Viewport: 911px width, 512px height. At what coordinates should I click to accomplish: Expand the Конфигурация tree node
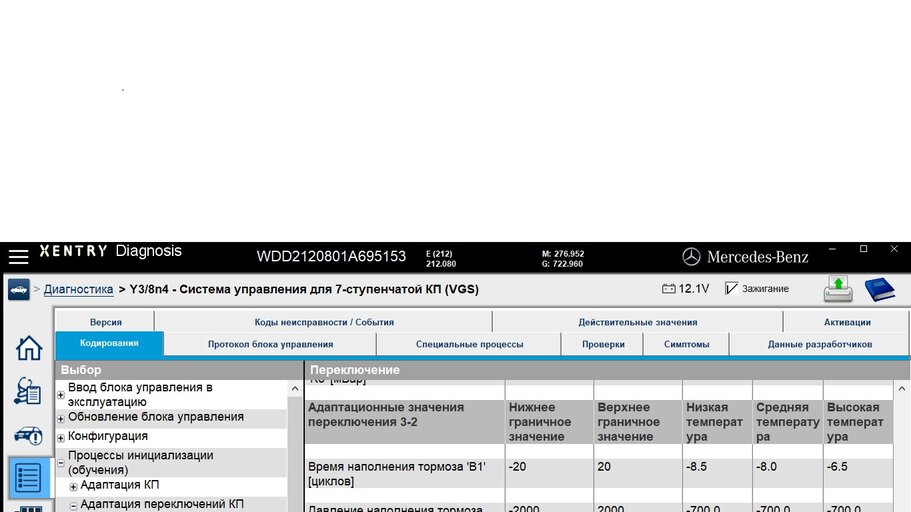(60, 438)
